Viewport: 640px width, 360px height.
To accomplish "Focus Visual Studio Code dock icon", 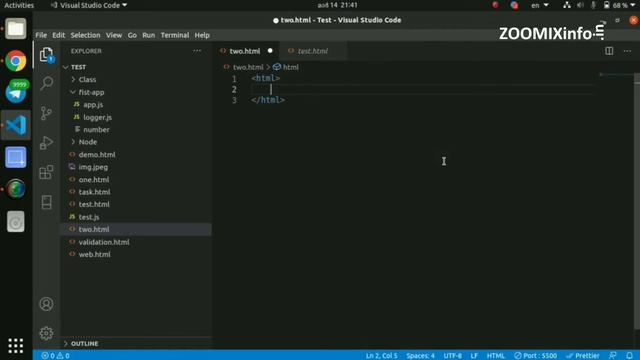I will 16,125.
